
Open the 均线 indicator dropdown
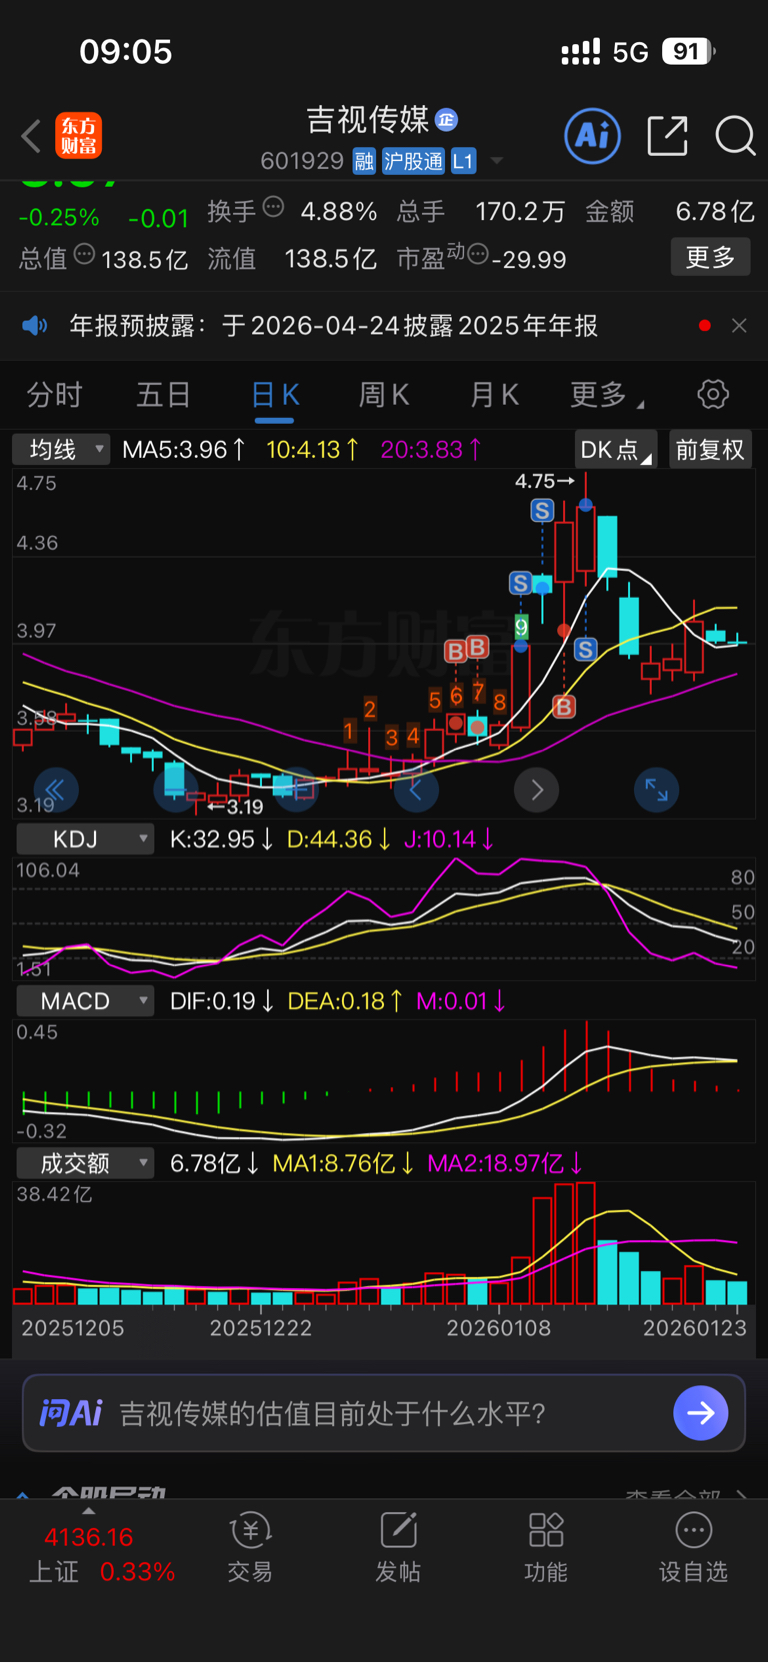[61, 449]
